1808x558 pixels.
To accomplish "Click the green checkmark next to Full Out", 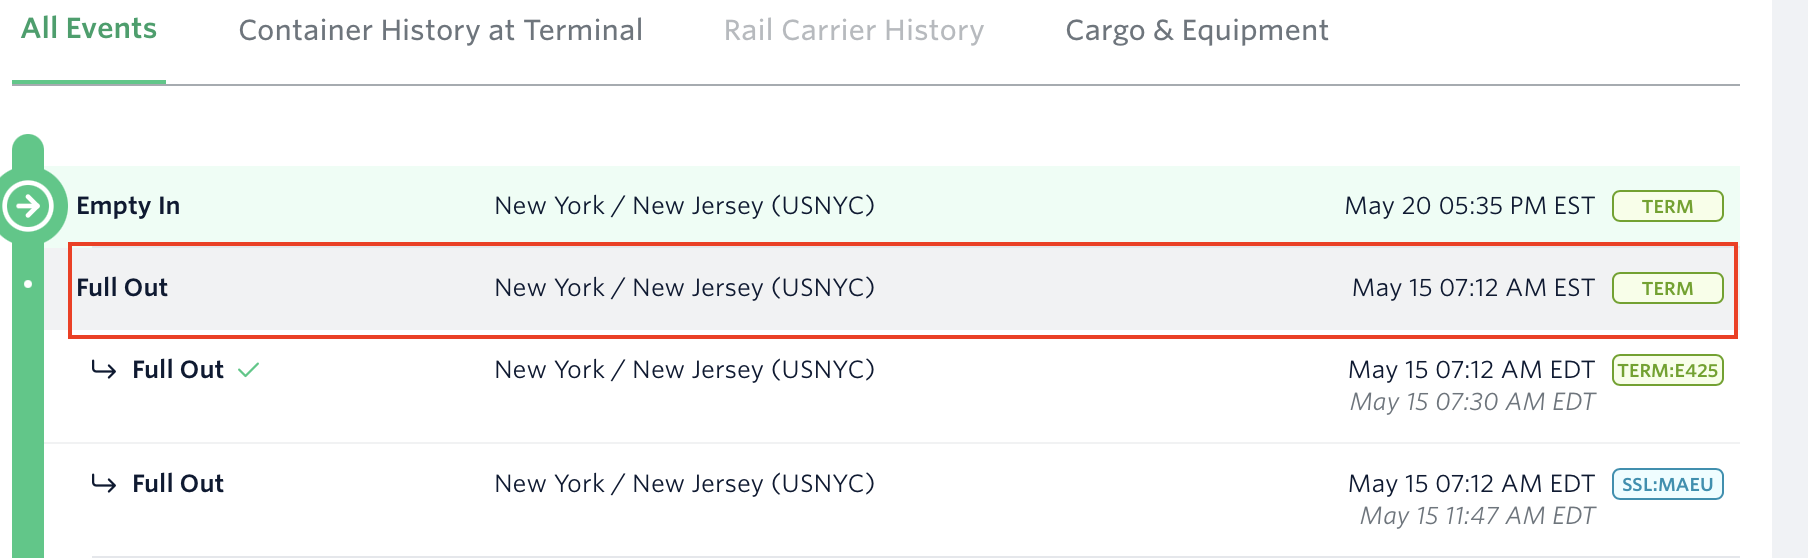I will click(249, 370).
